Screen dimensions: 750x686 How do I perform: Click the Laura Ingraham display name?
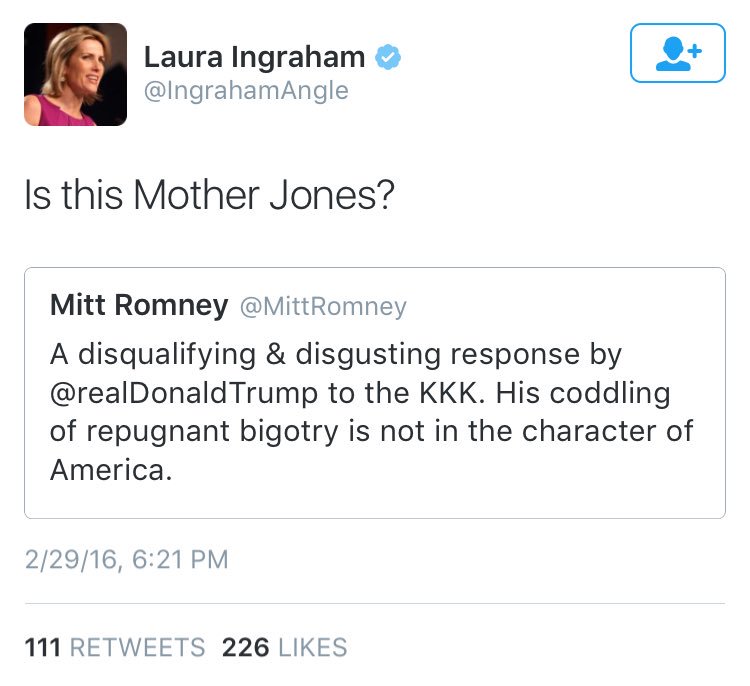tap(256, 59)
